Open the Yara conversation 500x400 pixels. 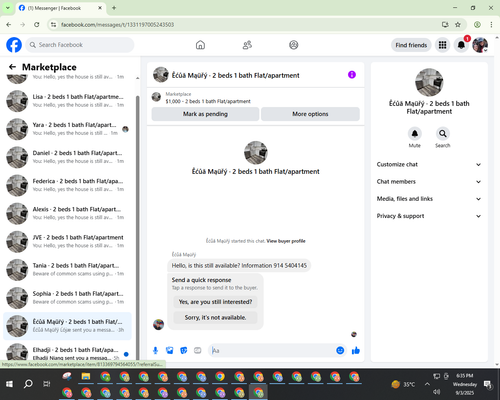tap(67, 129)
